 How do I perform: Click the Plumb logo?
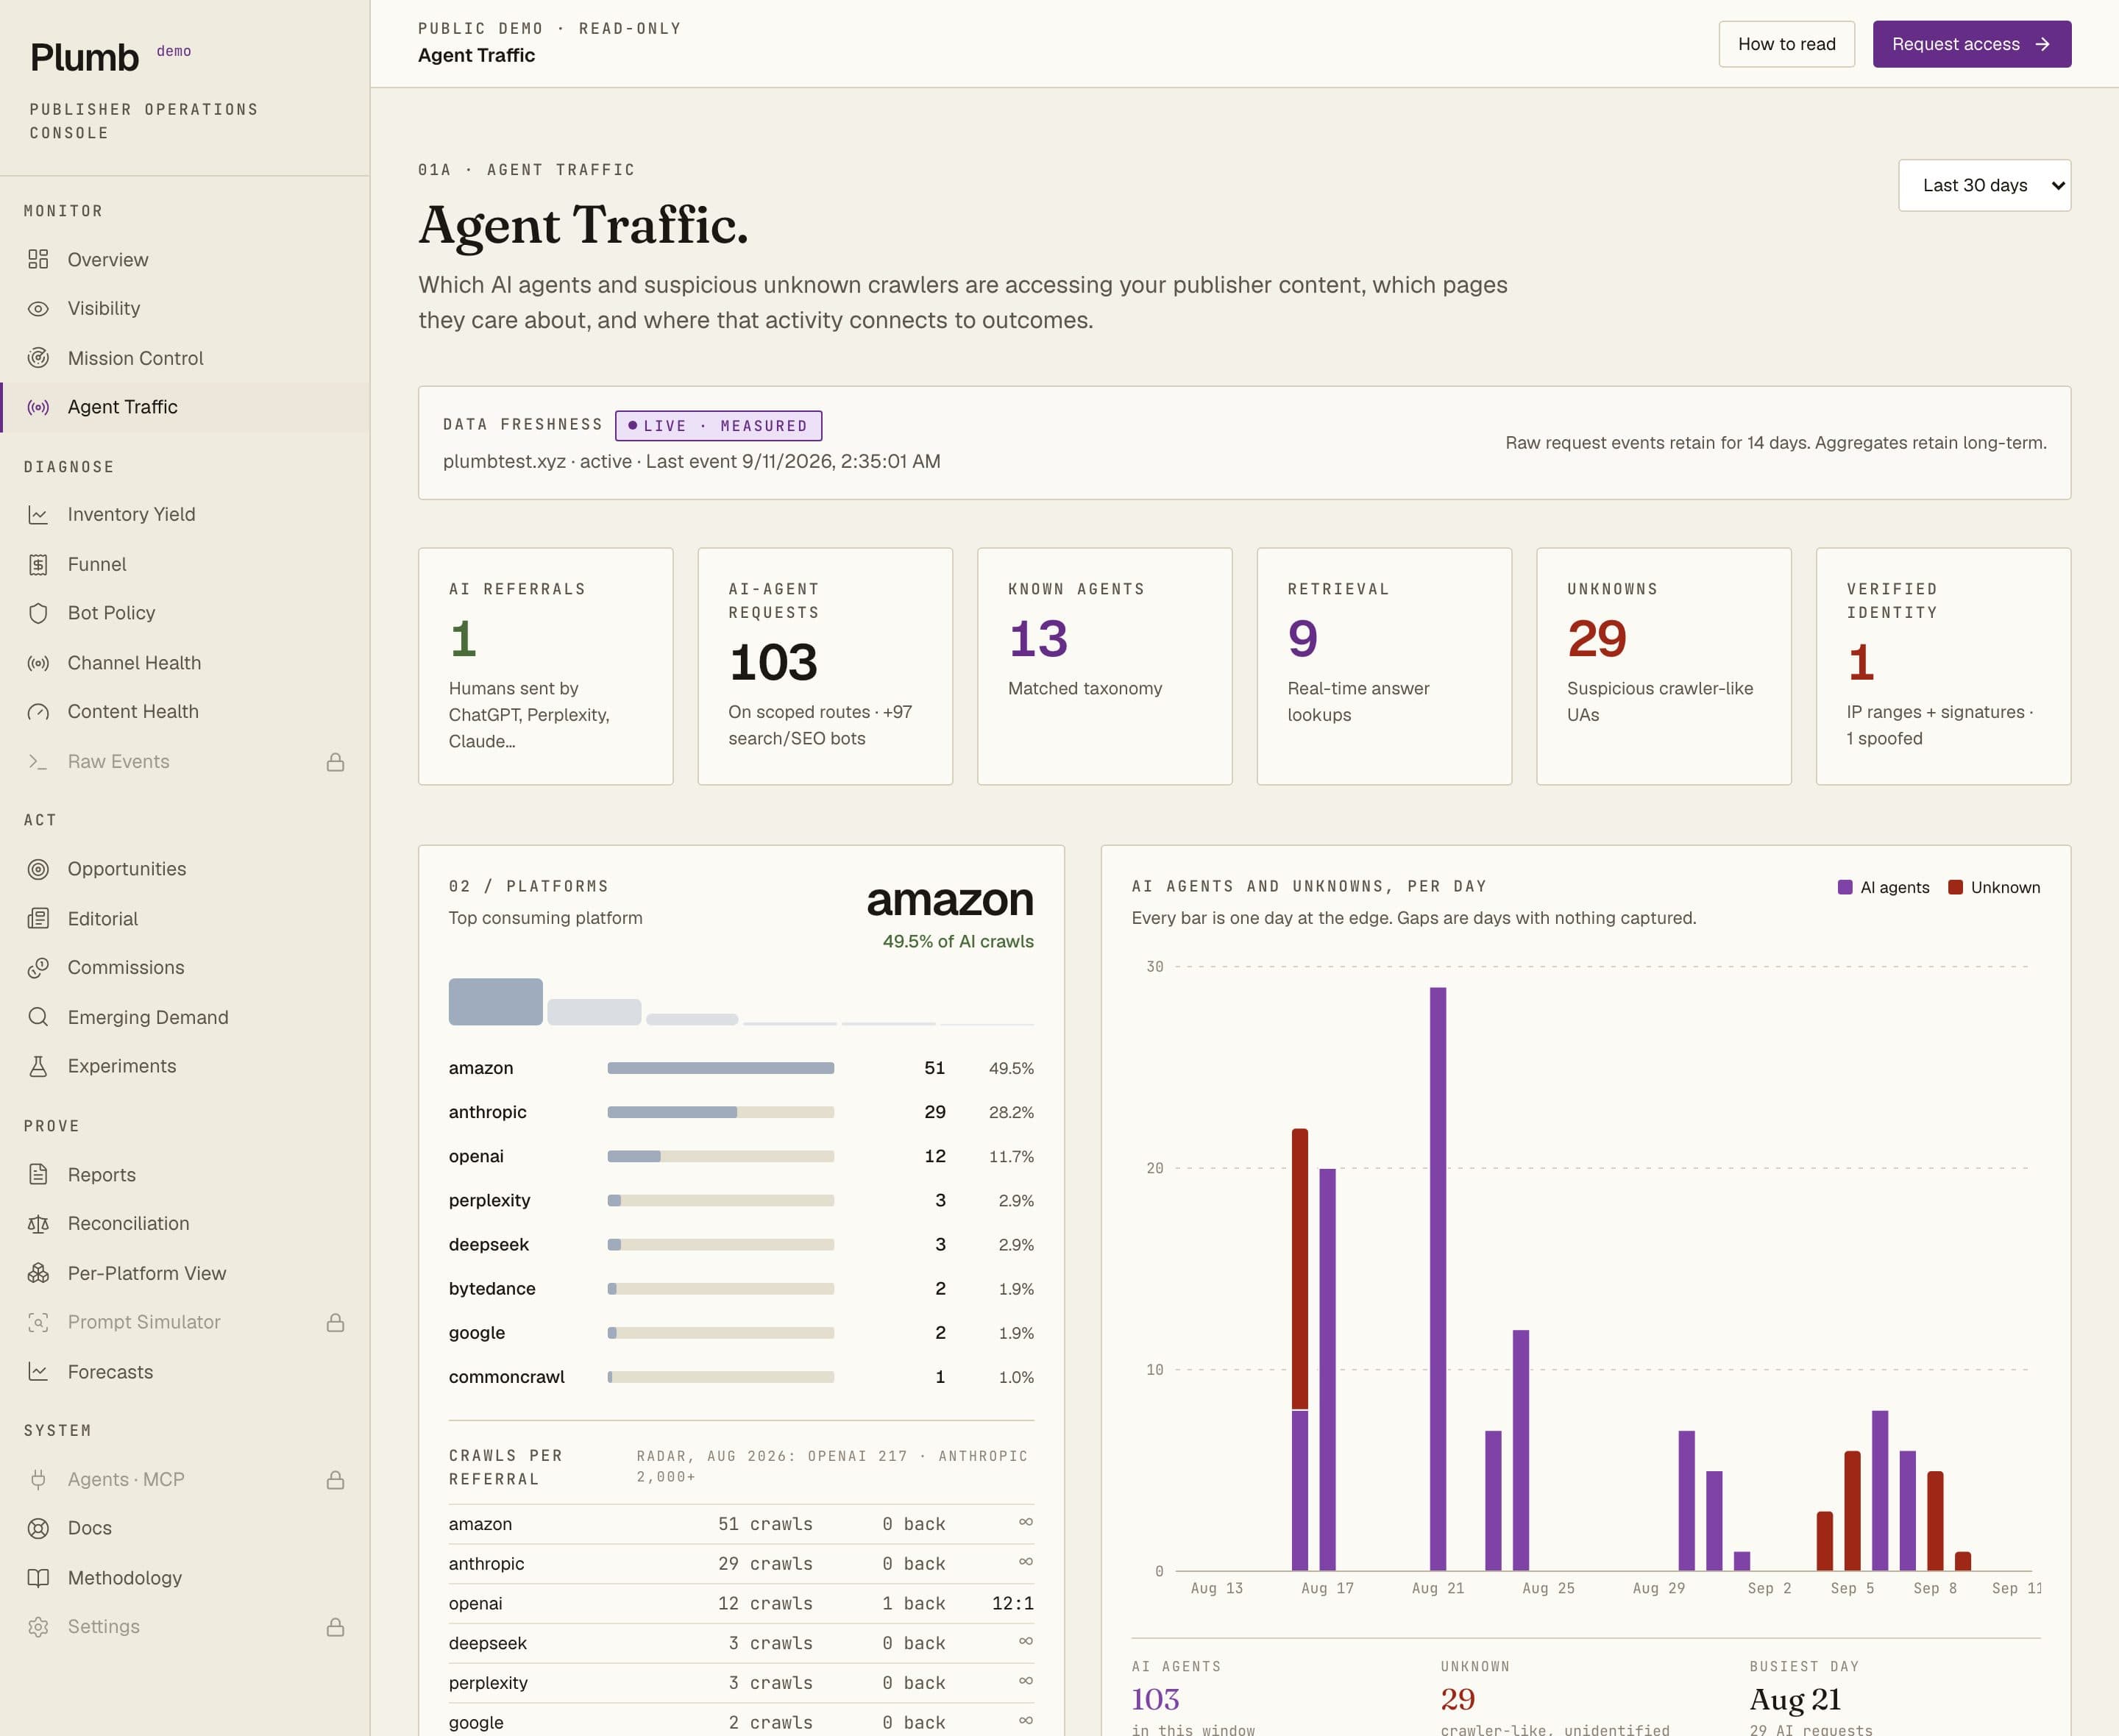[x=85, y=58]
